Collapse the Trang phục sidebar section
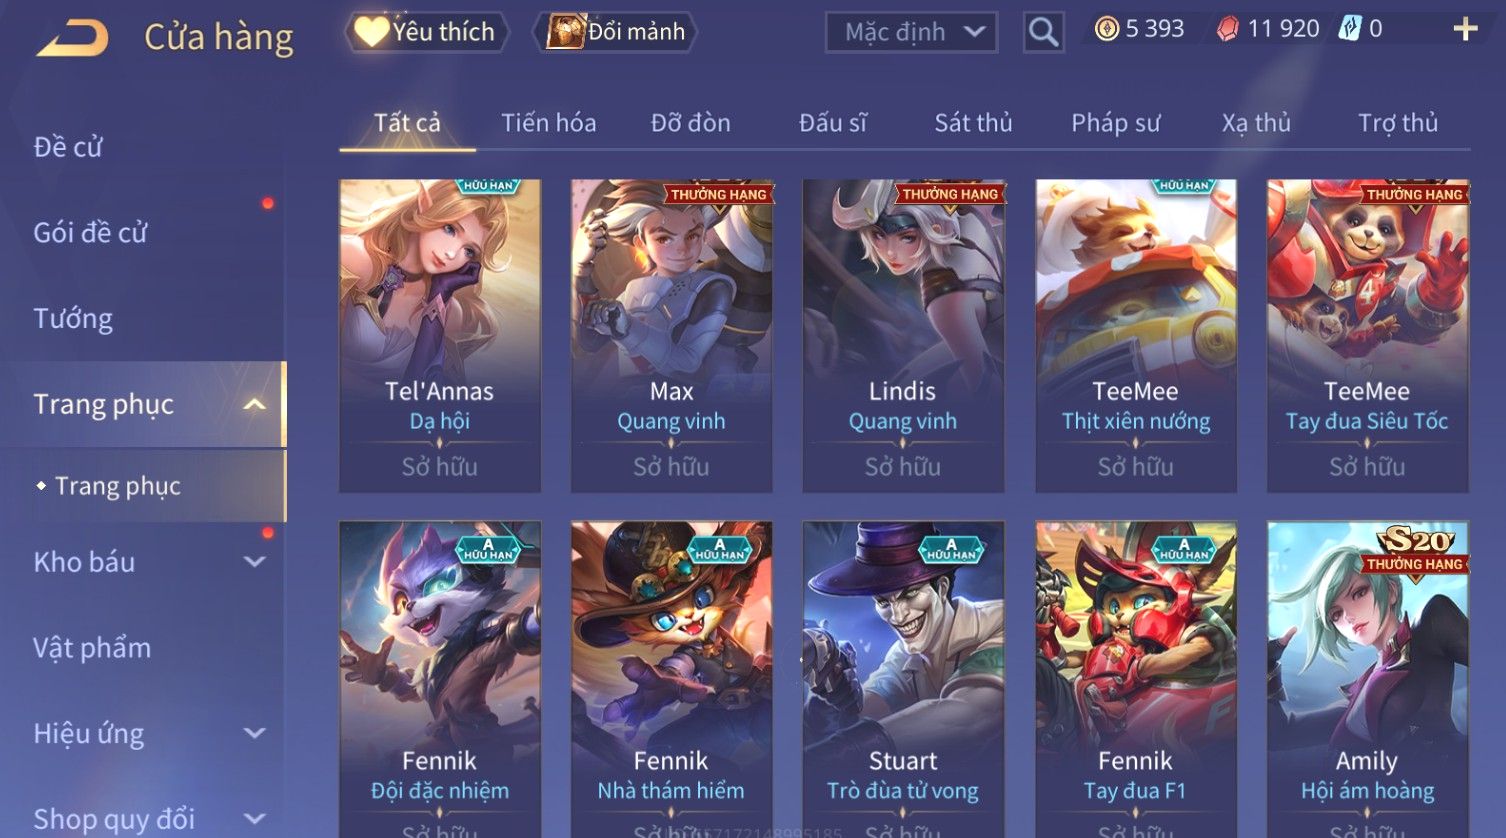Screen dimensions: 1506x838 [x=255, y=404]
